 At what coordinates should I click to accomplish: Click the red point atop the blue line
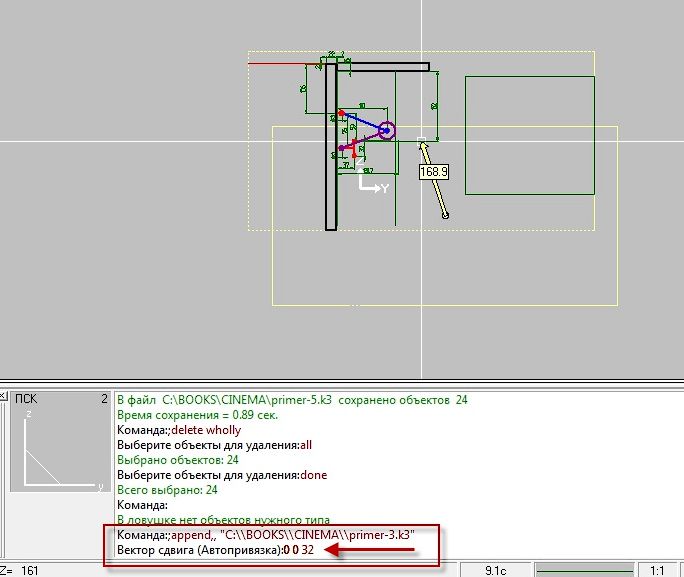[342, 113]
